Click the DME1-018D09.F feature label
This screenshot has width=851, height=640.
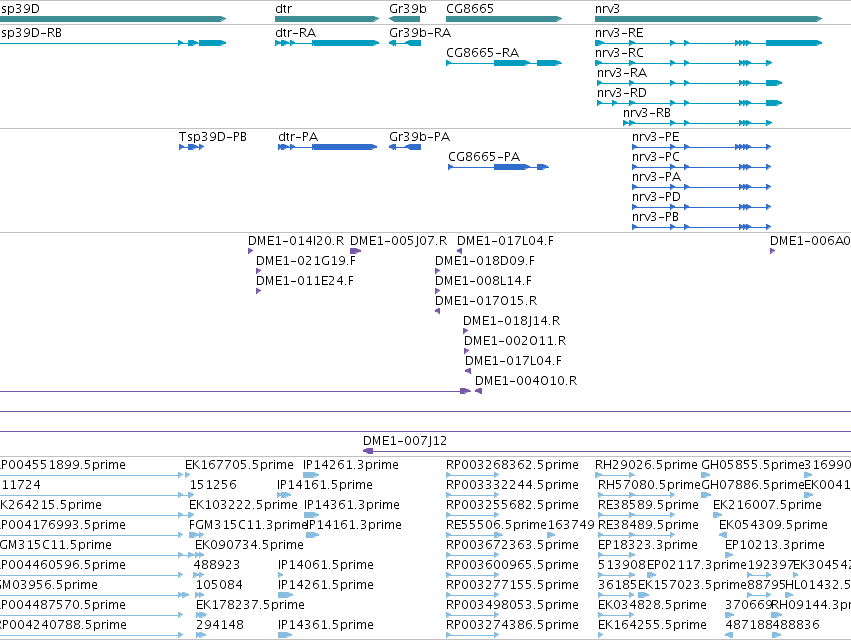click(485, 261)
